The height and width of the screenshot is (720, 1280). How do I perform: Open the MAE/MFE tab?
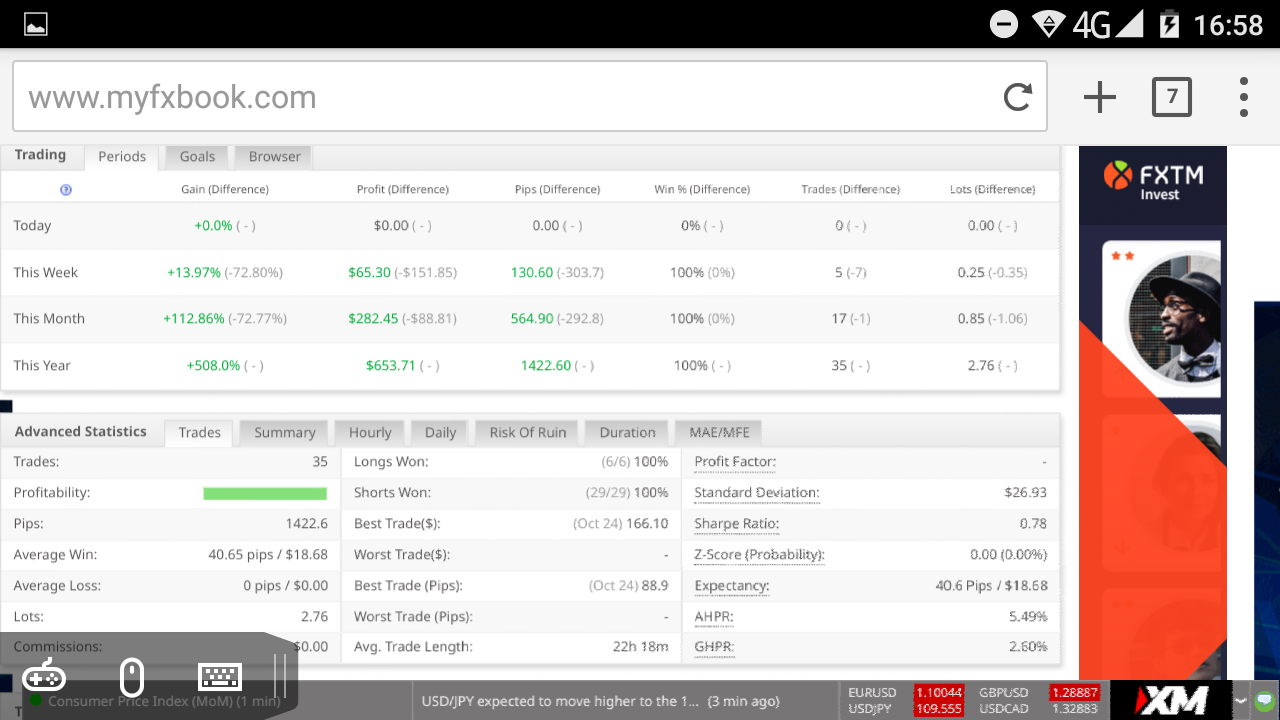tap(719, 433)
